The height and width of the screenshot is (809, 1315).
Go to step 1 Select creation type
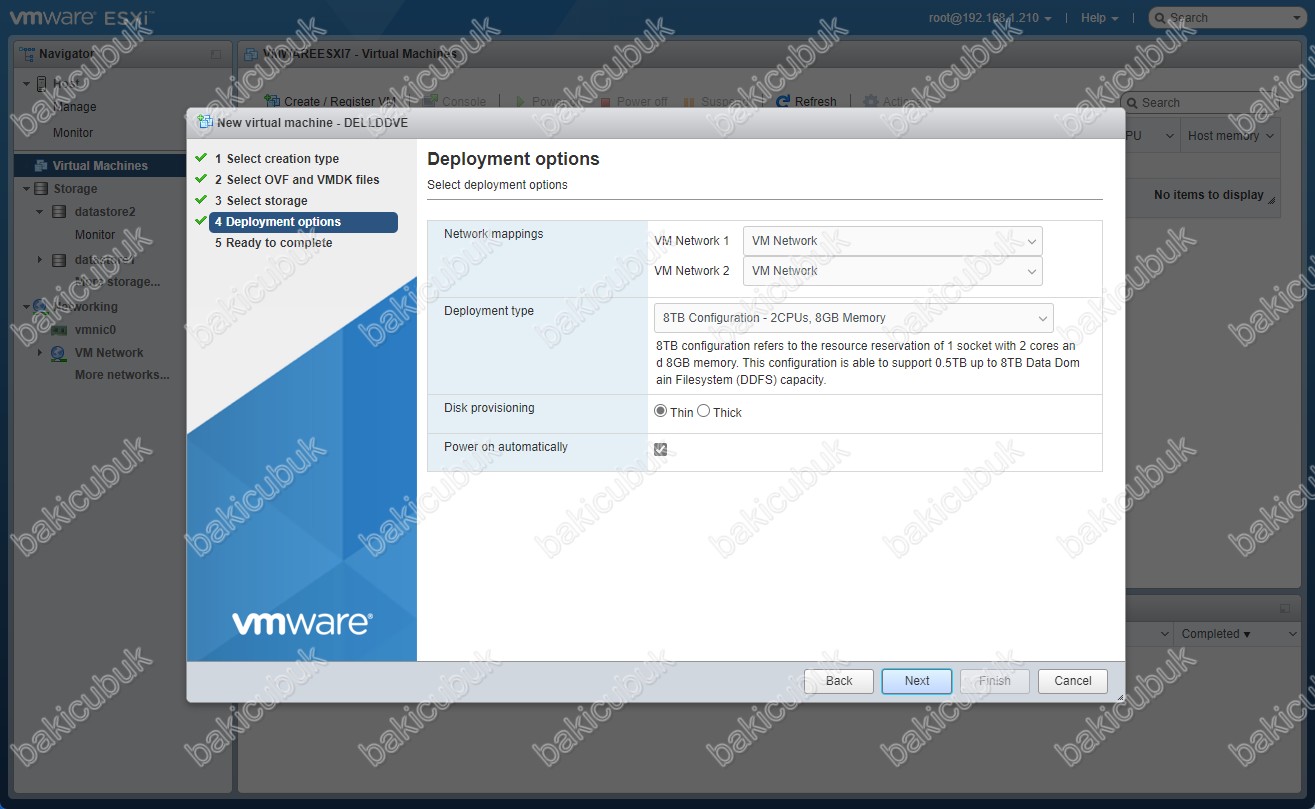(x=276, y=159)
